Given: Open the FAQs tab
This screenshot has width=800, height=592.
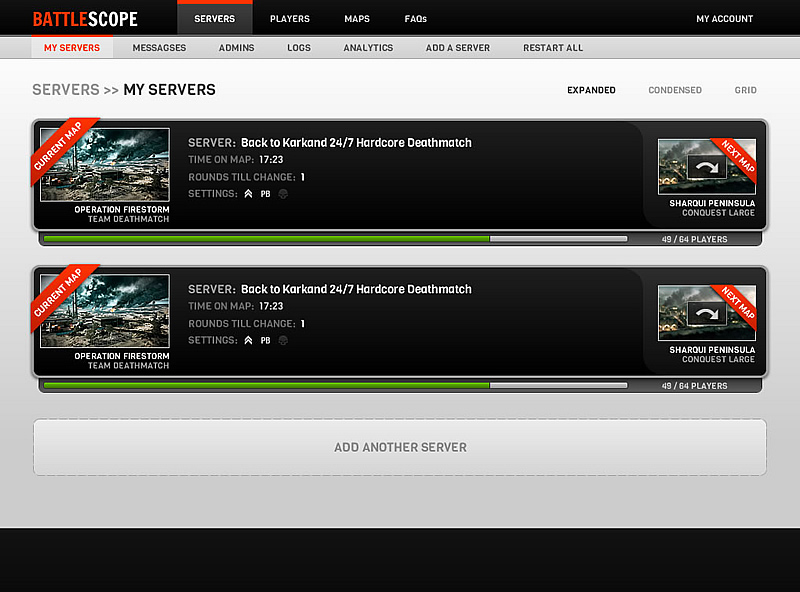Looking at the screenshot, I should click(415, 19).
